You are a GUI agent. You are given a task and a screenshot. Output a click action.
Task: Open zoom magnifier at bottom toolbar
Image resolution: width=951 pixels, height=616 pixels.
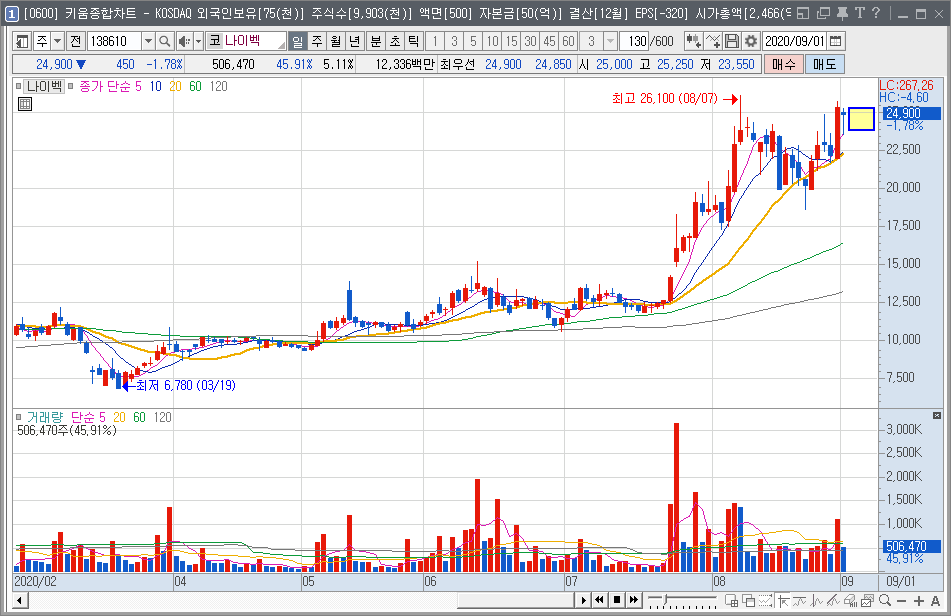pyautogui.click(x=885, y=601)
